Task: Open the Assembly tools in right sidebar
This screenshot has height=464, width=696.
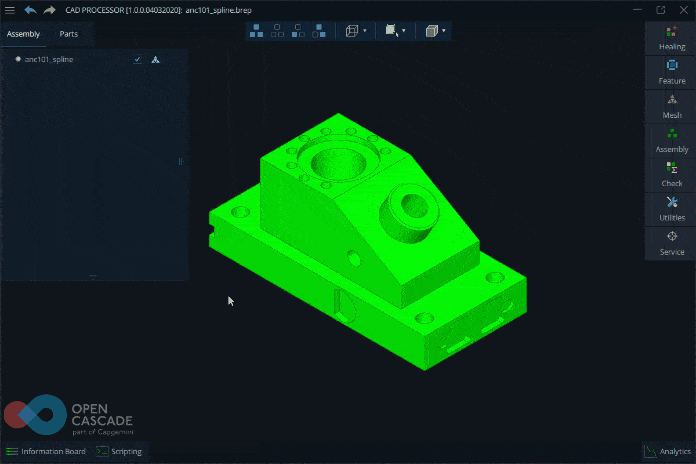Action: pyautogui.click(x=672, y=141)
